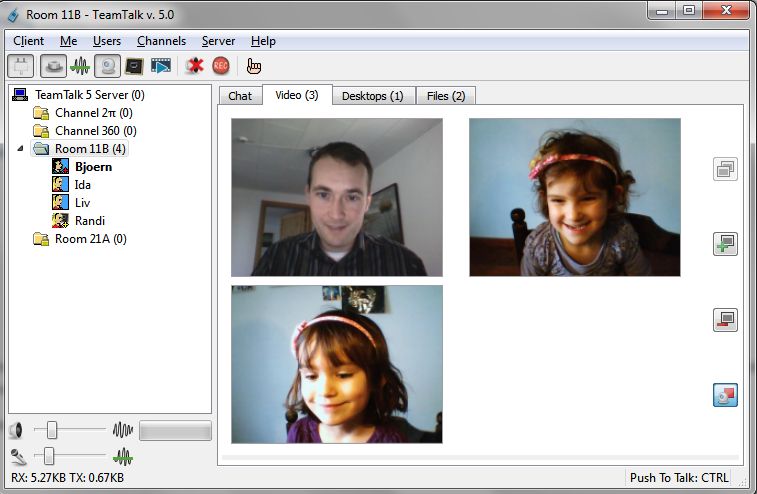The image size is (757, 494).
Task: Collapse the Room 11B channel tree
Action: tap(22, 149)
